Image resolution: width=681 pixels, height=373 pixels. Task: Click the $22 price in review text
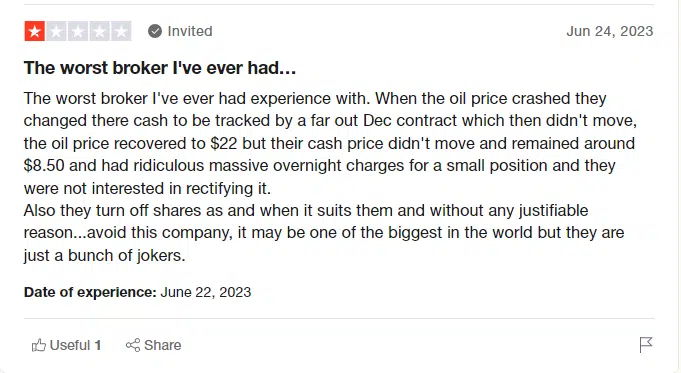(224, 143)
